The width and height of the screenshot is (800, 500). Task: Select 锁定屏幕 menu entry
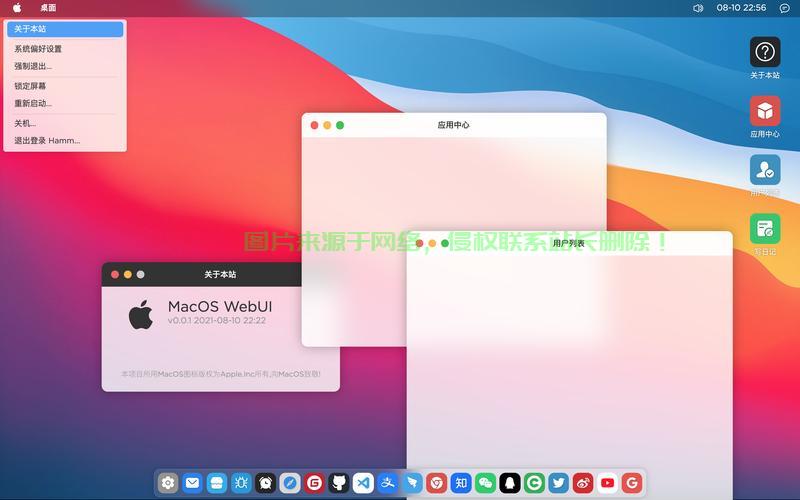30,86
